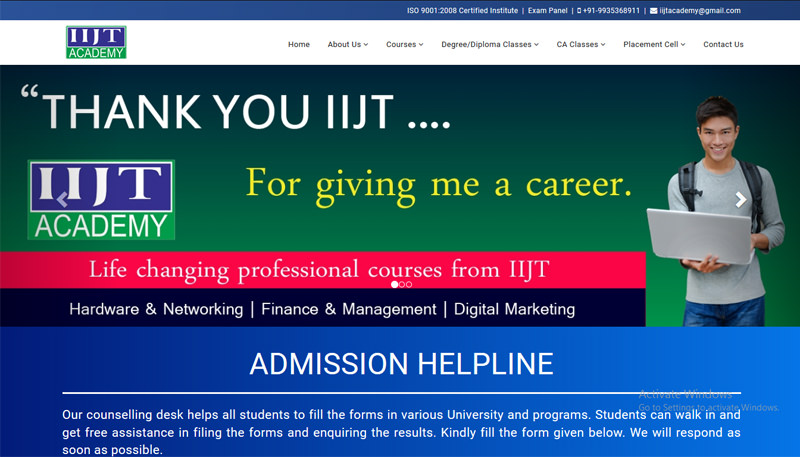This screenshot has height=457, width=800.
Task: Open the Exam Panel link
Action: pos(547,11)
